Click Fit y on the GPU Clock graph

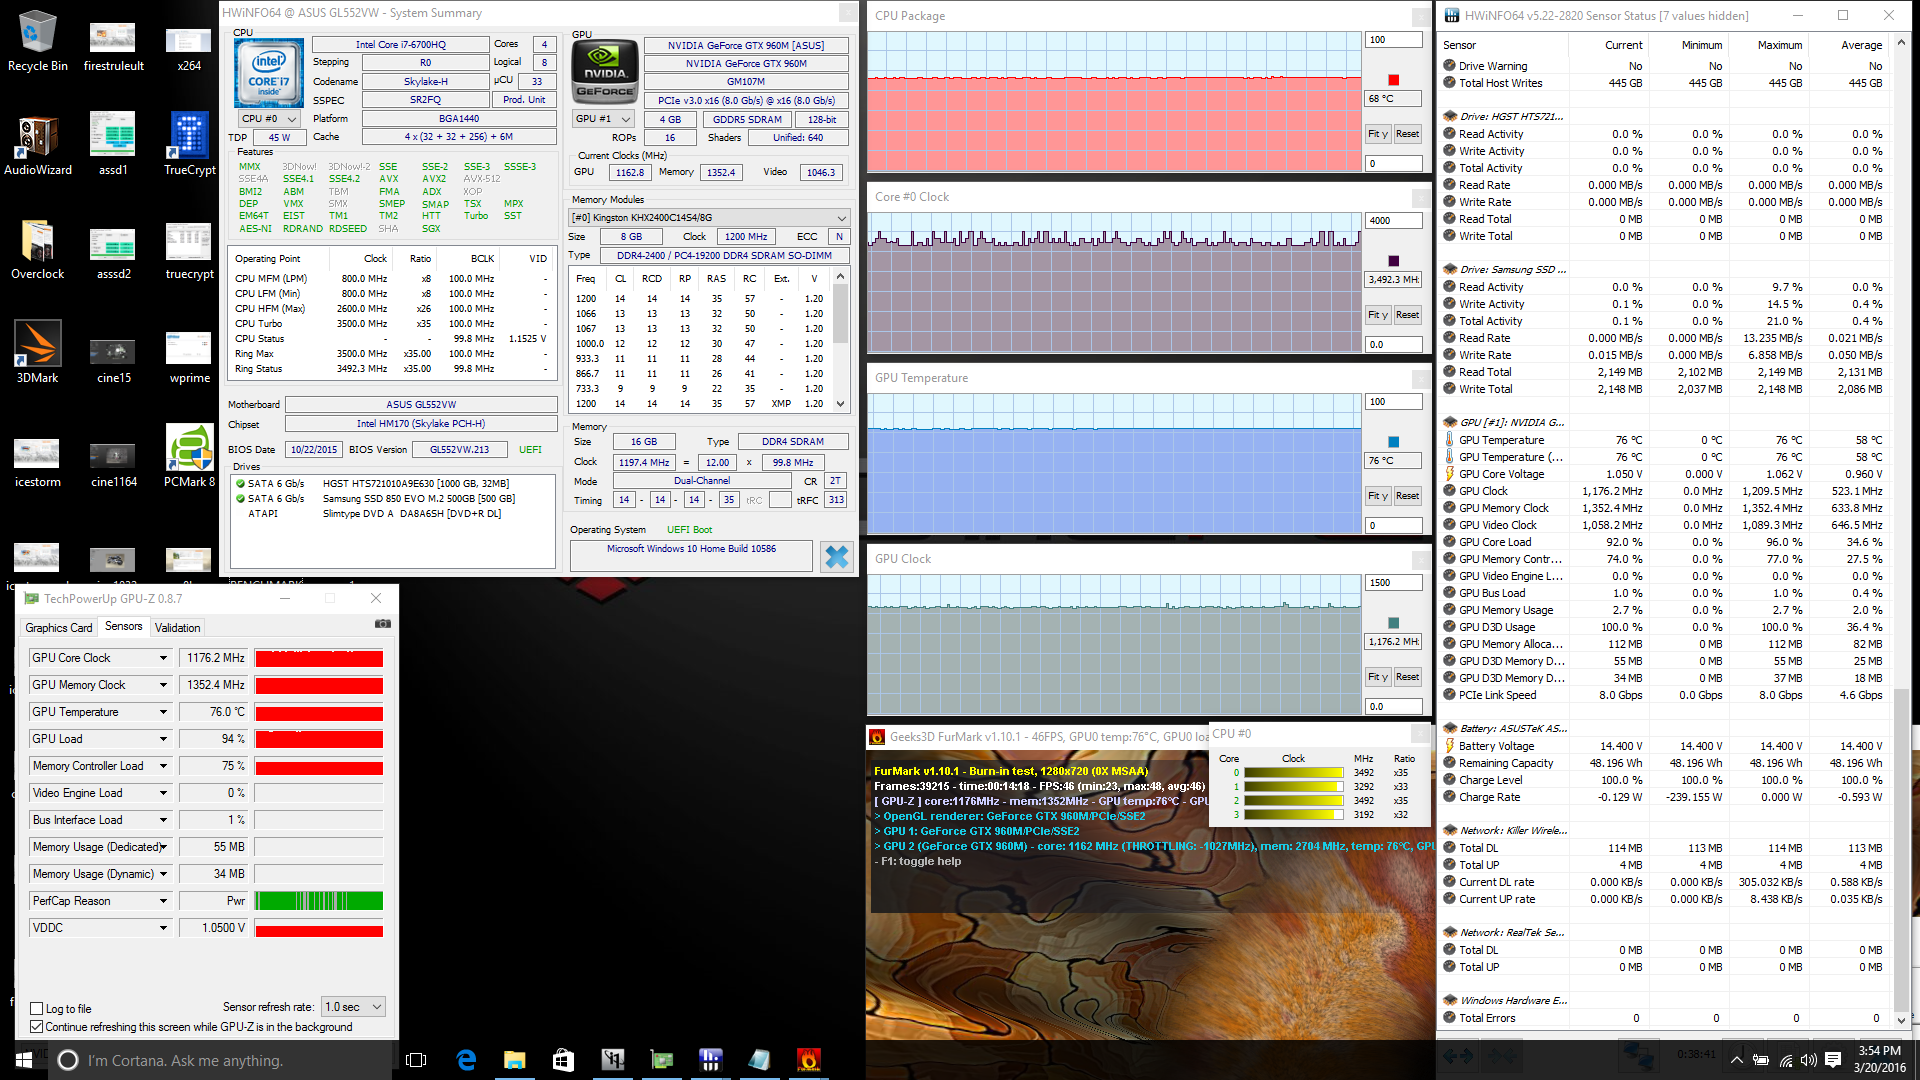(1377, 677)
